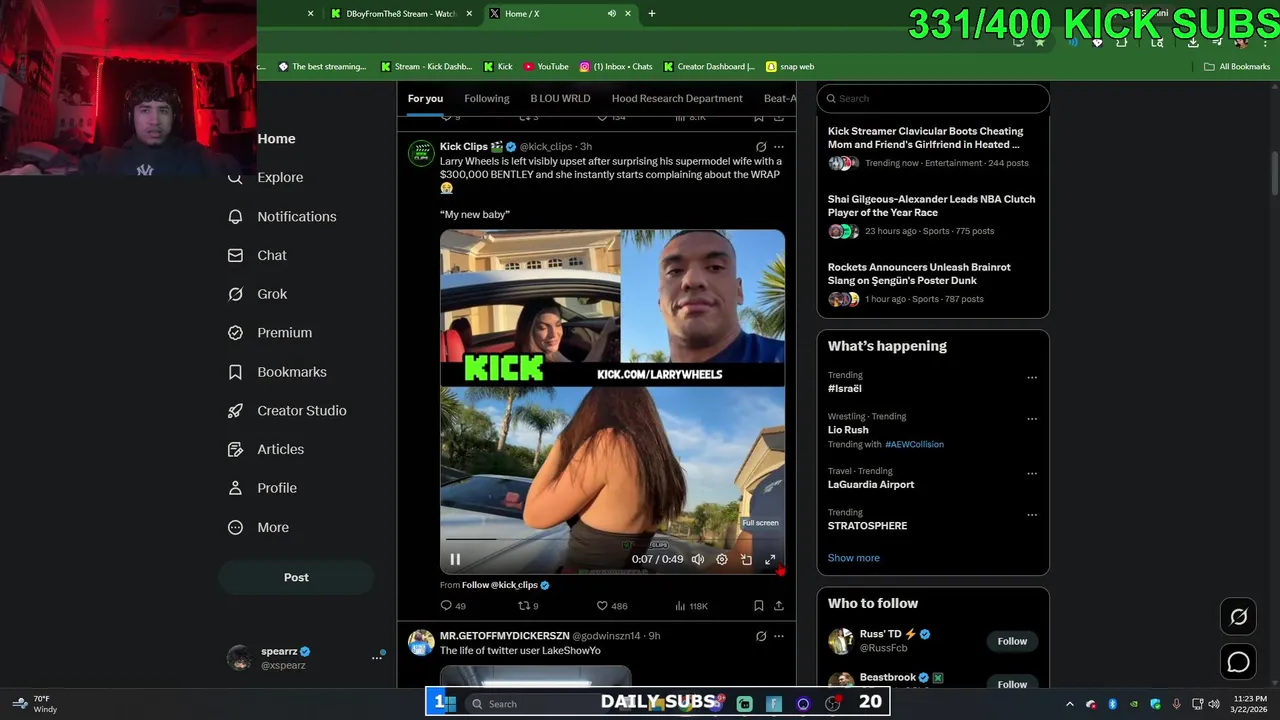1280x720 pixels.
Task: Open Articles in the sidebar
Action: coord(266,449)
